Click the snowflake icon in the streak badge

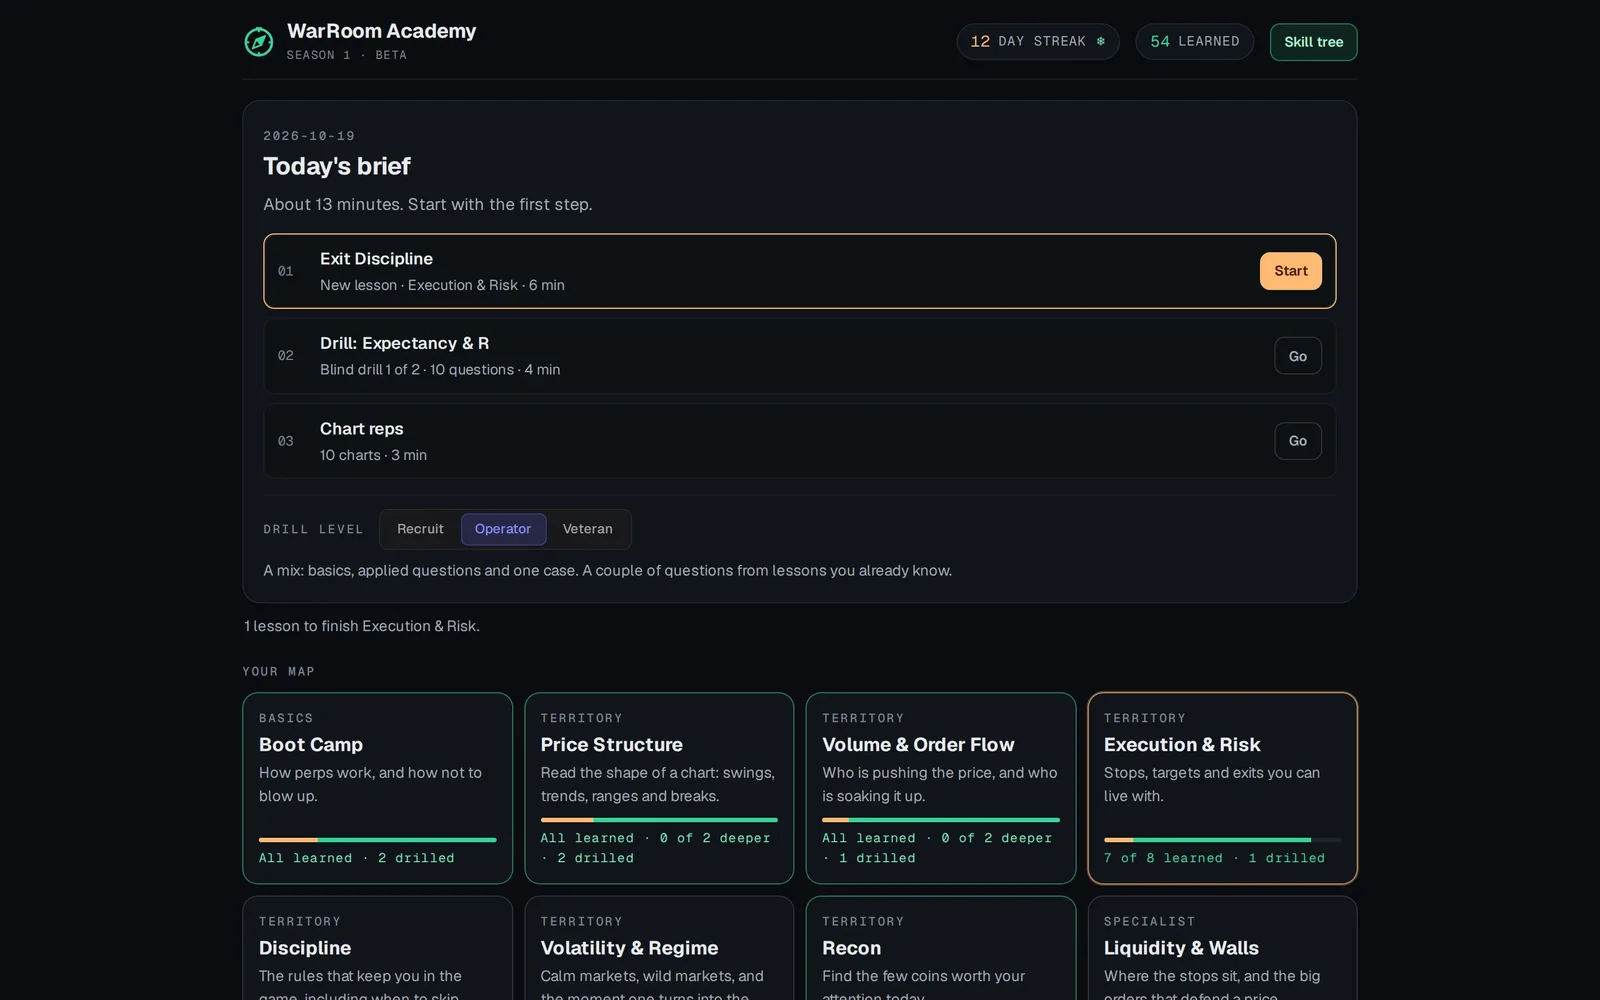click(1101, 41)
